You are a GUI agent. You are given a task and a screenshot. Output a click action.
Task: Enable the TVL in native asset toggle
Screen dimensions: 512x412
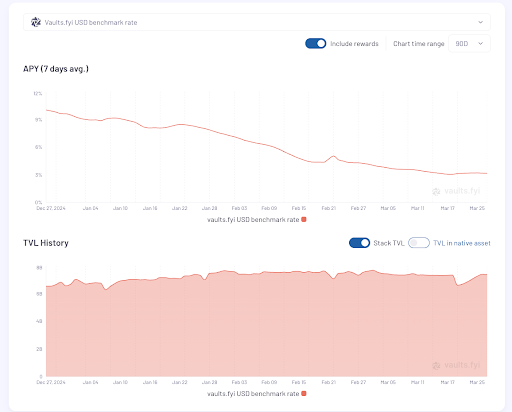click(x=419, y=243)
